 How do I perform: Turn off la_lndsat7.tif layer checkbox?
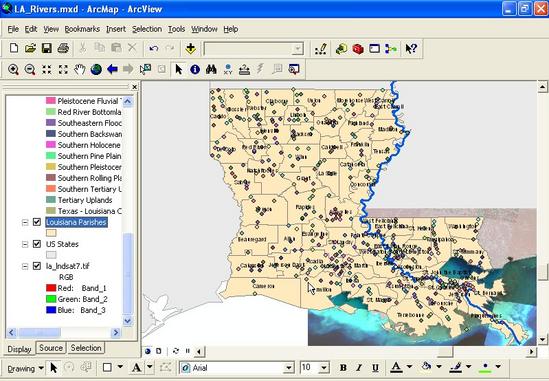(37, 266)
